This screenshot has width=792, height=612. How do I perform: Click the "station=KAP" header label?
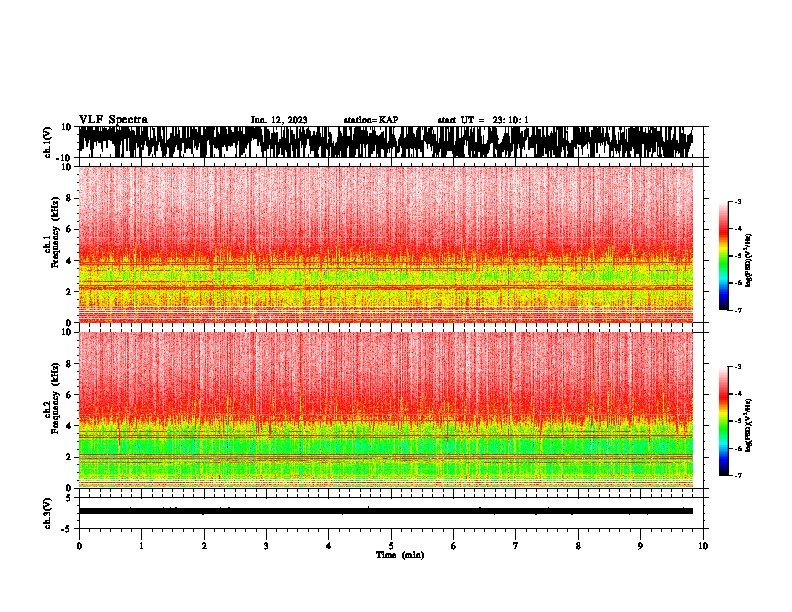click(371, 120)
